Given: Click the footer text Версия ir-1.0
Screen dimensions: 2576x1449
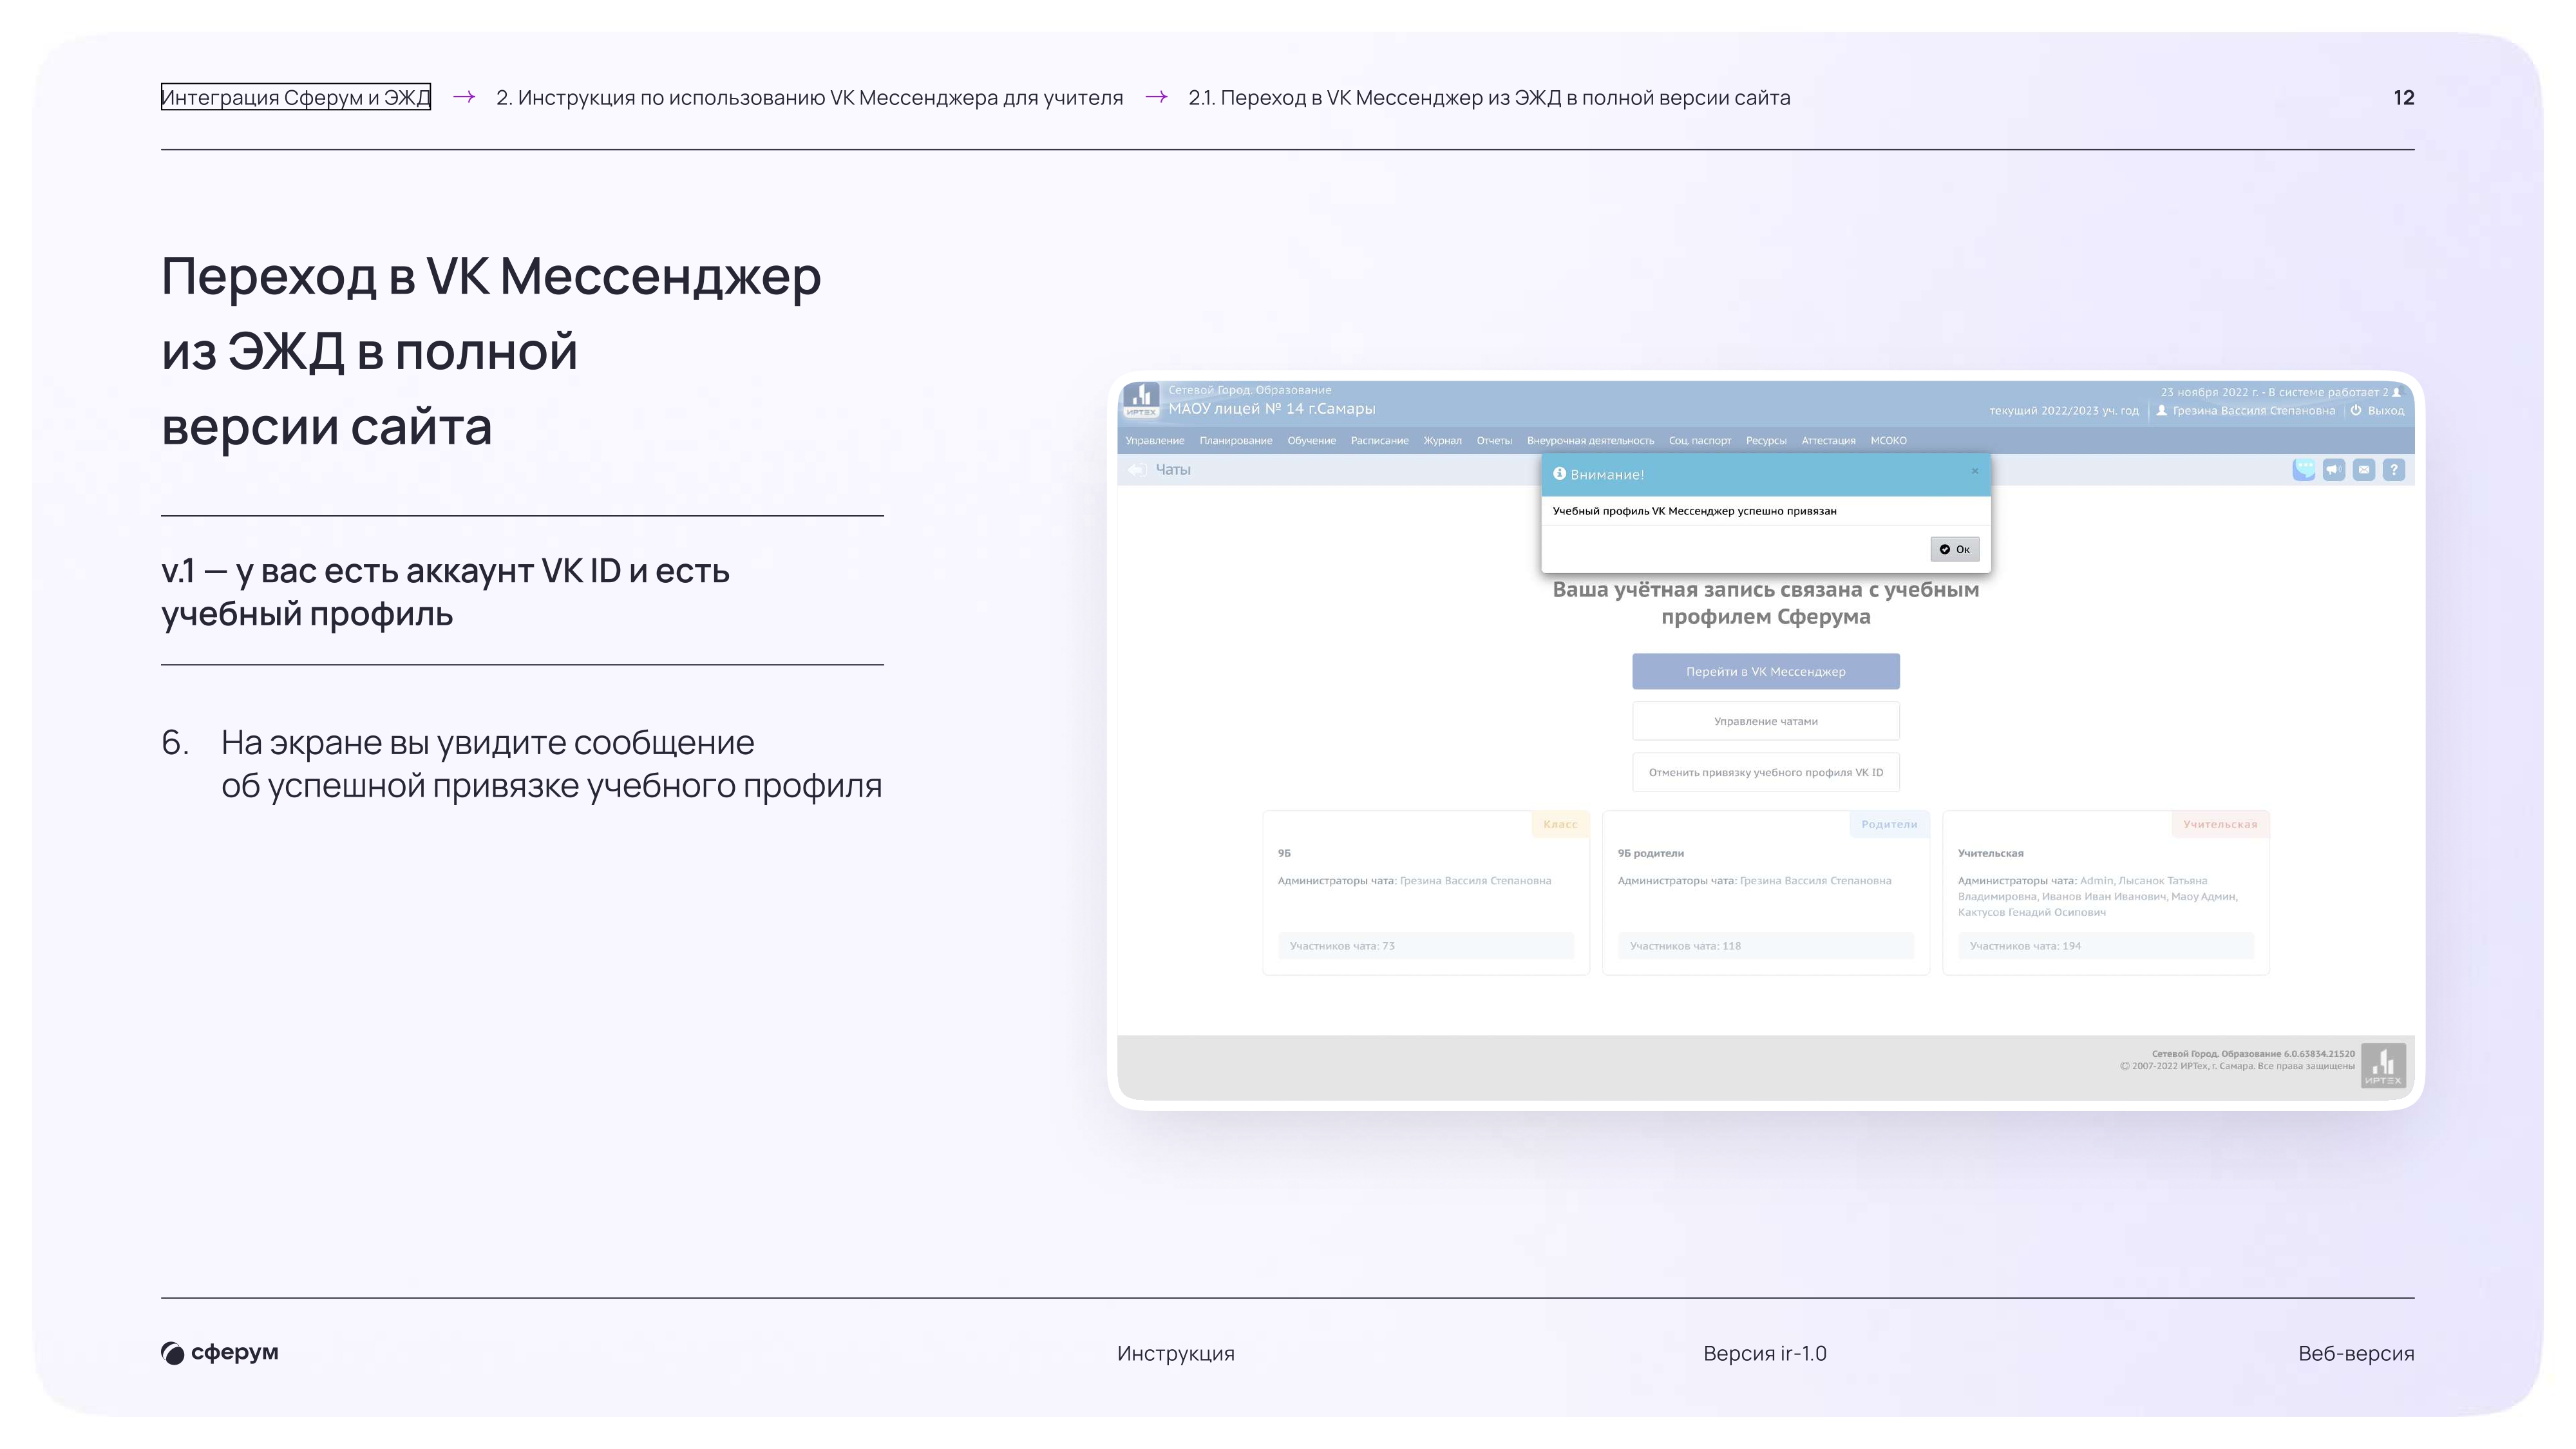Looking at the screenshot, I should click(1765, 1353).
